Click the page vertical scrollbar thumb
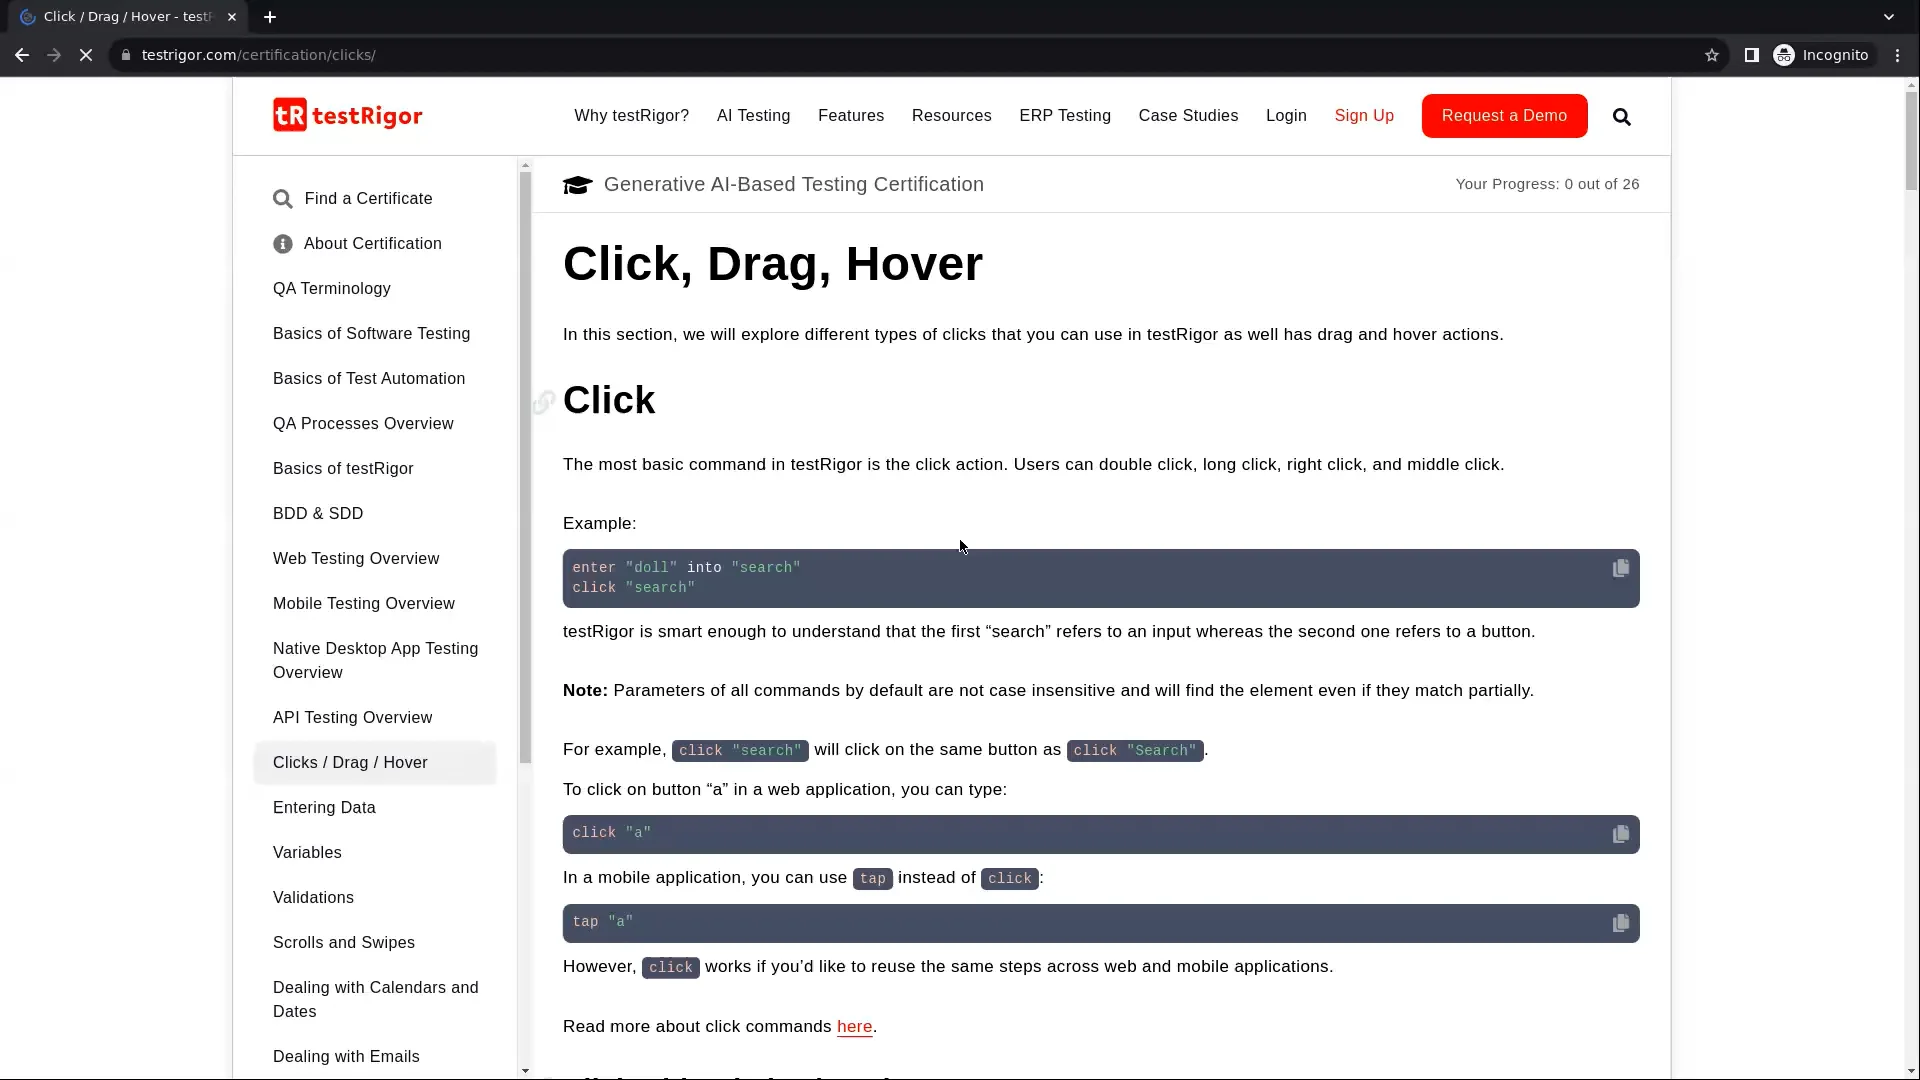This screenshot has height=1080, width=1920. (1911, 140)
